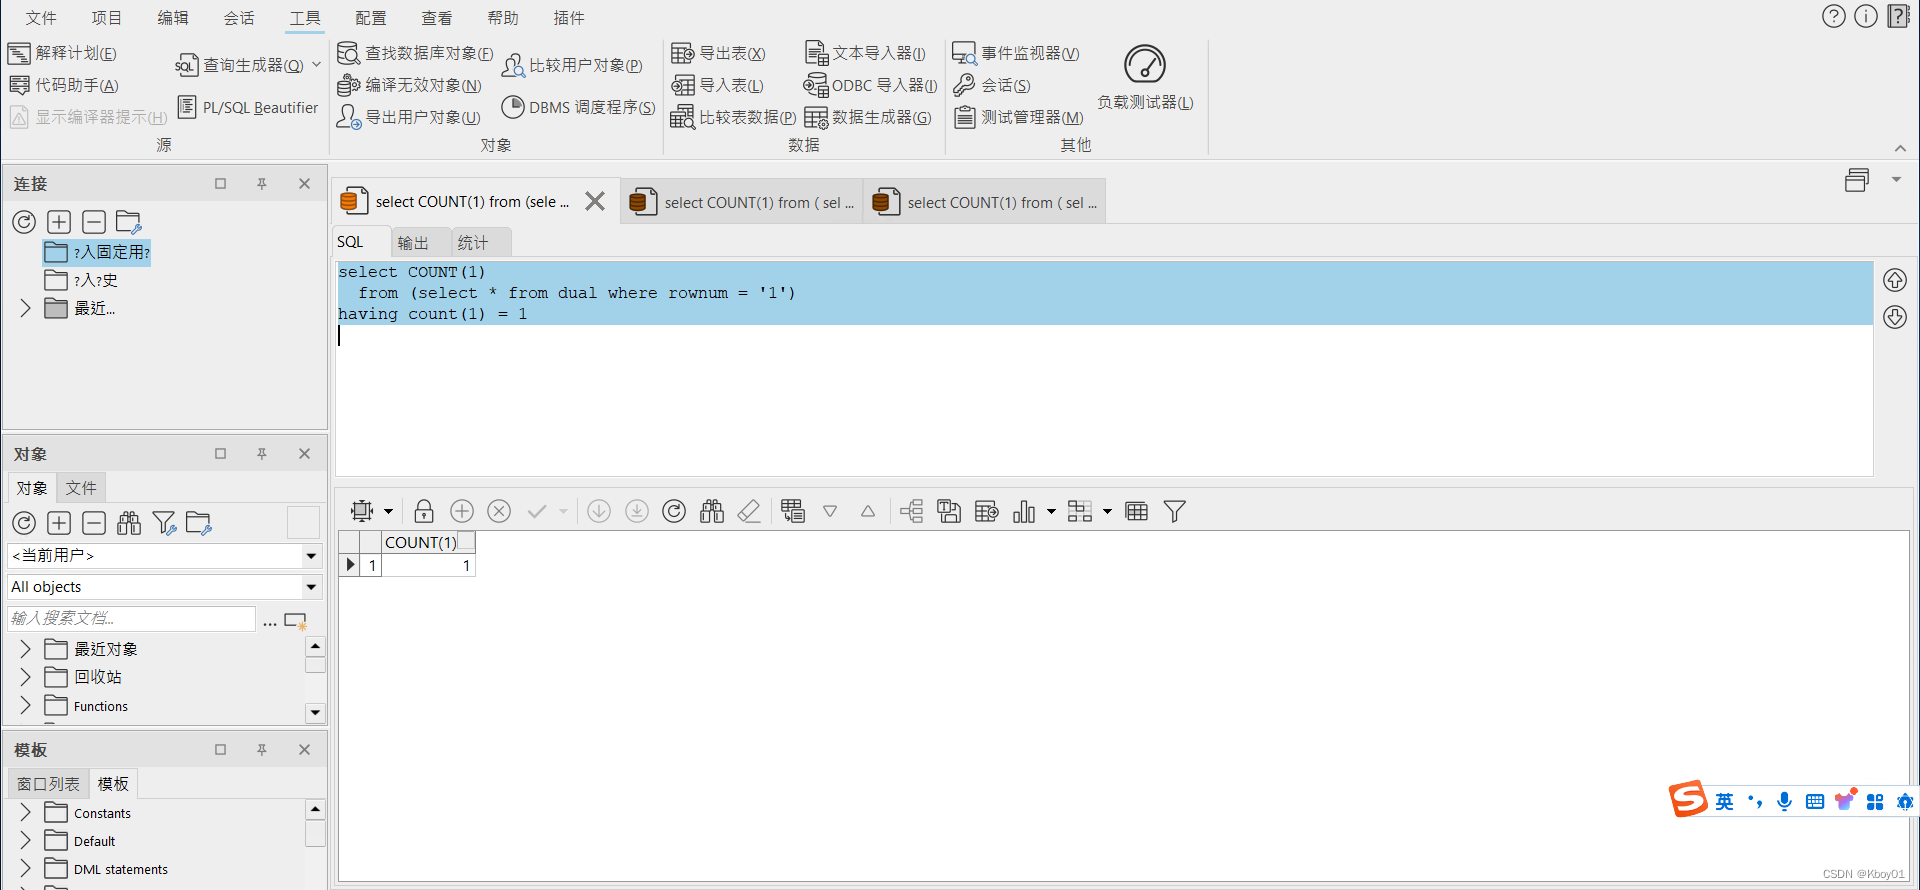This screenshot has height=890, width=1920.
Task: Open 比较表数据 compare table data
Action: point(733,117)
